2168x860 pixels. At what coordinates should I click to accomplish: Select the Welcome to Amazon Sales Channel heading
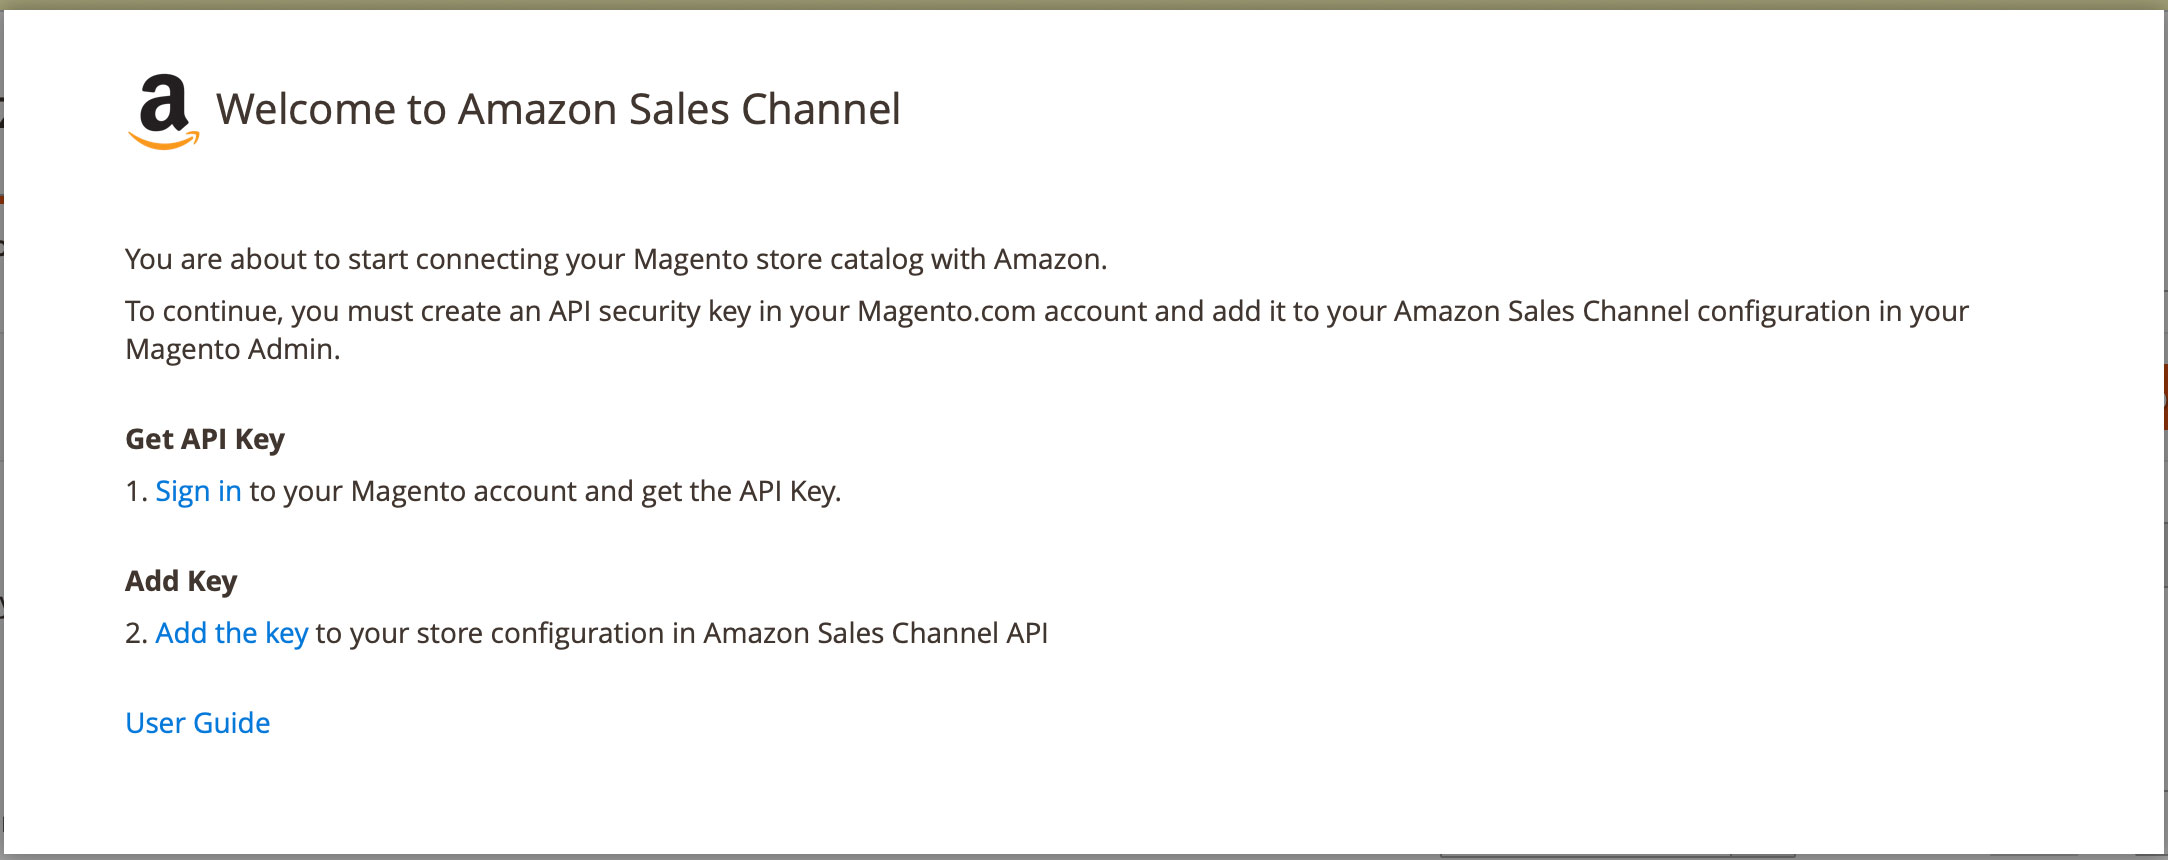point(558,109)
